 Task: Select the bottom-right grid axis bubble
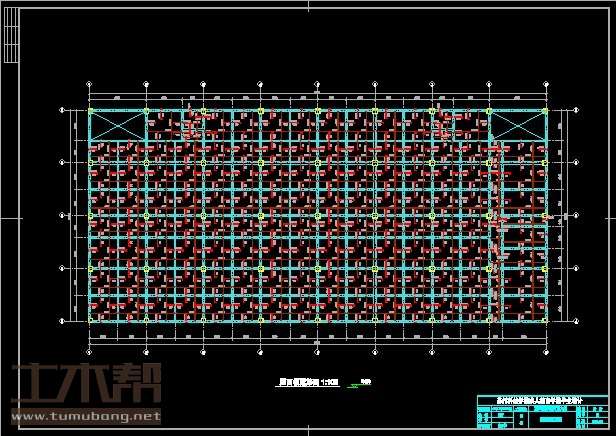[545, 351]
